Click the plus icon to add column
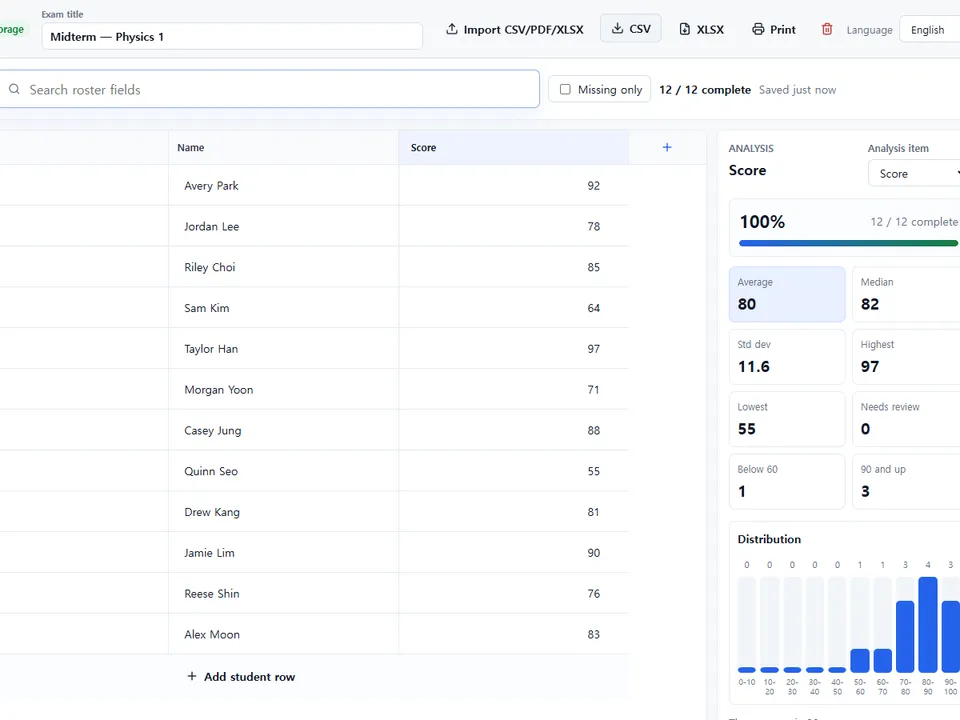The height and width of the screenshot is (720, 960). point(667,147)
